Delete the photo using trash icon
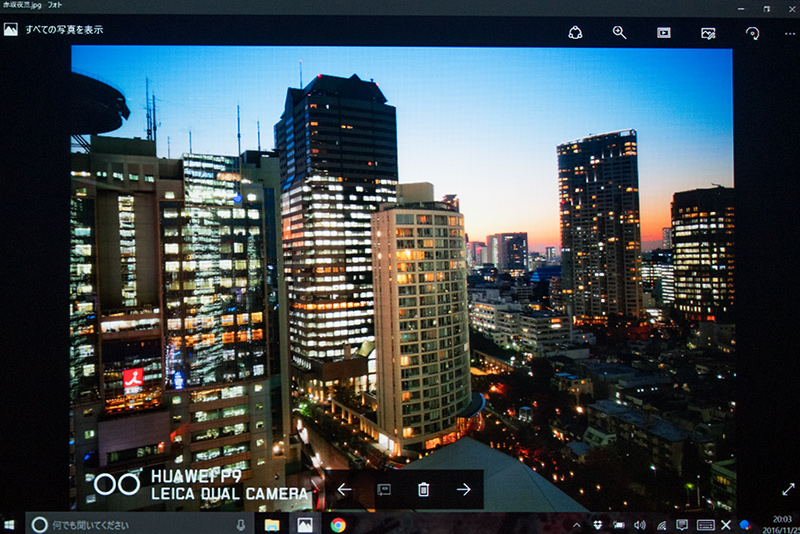This screenshot has height=534, width=800. [x=423, y=490]
